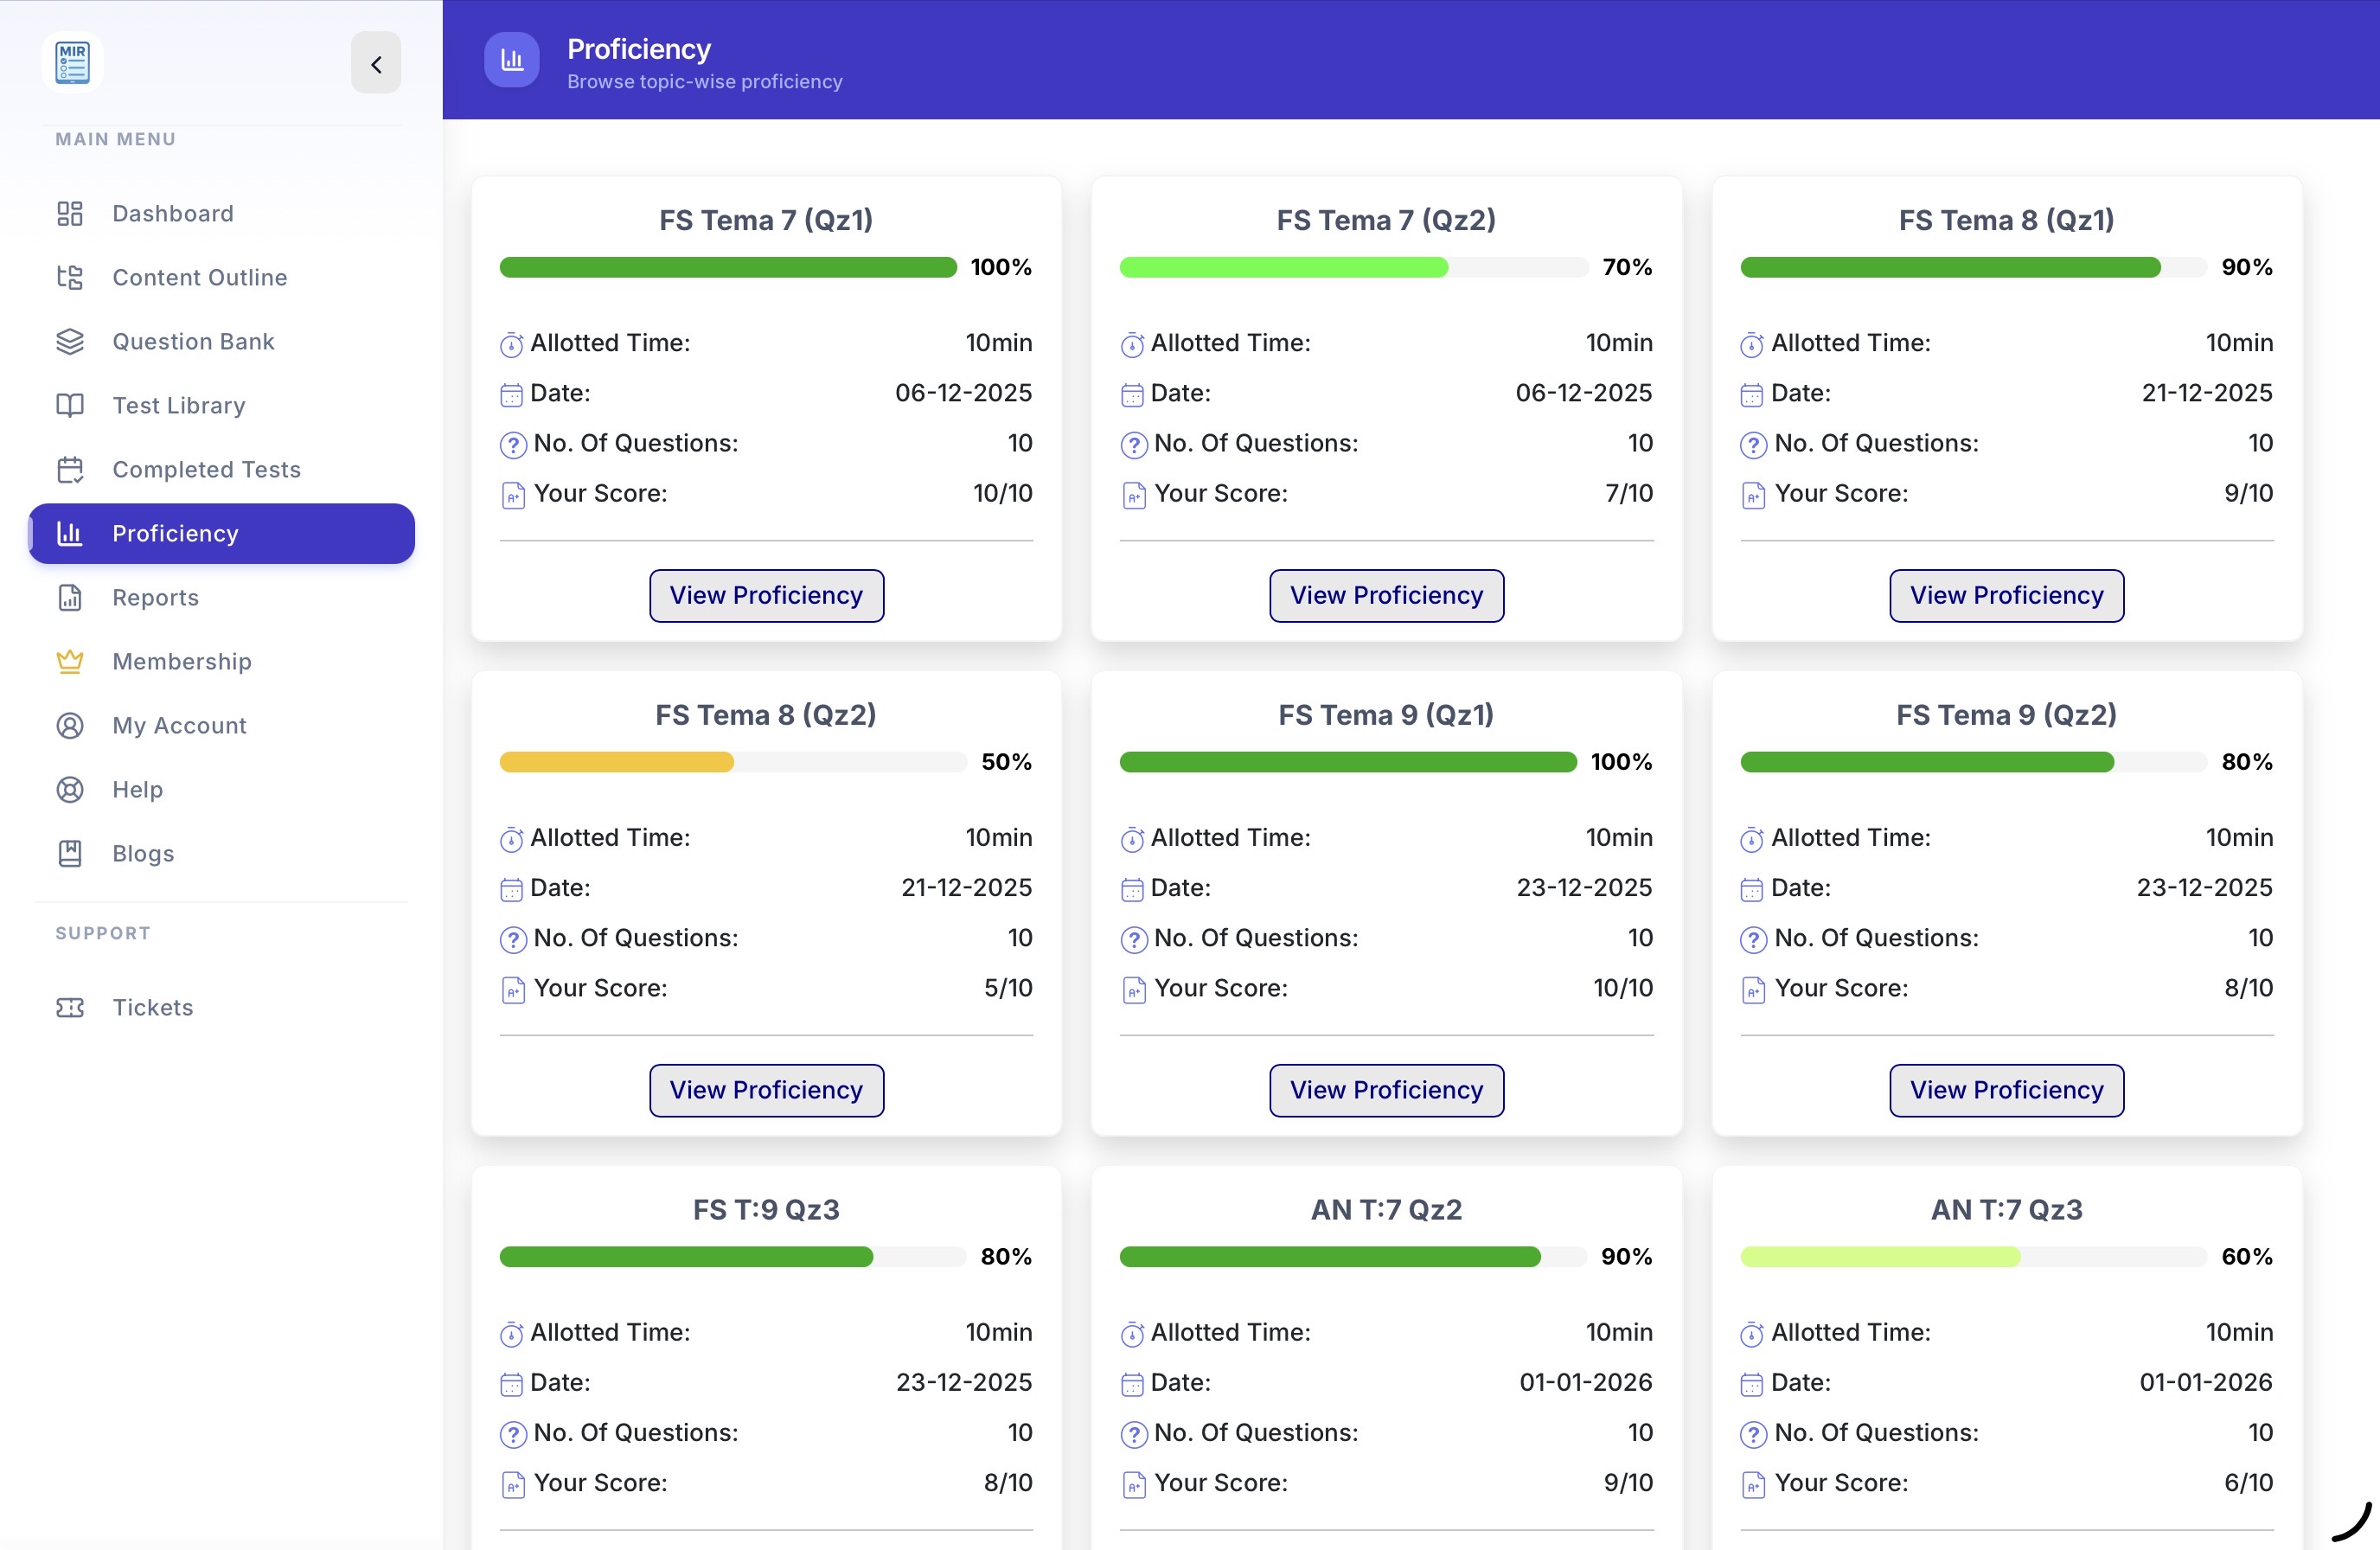Viewport: 2380px width, 1550px height.
Task: Navigate to Test Library
Action: (x=221, y=405)
